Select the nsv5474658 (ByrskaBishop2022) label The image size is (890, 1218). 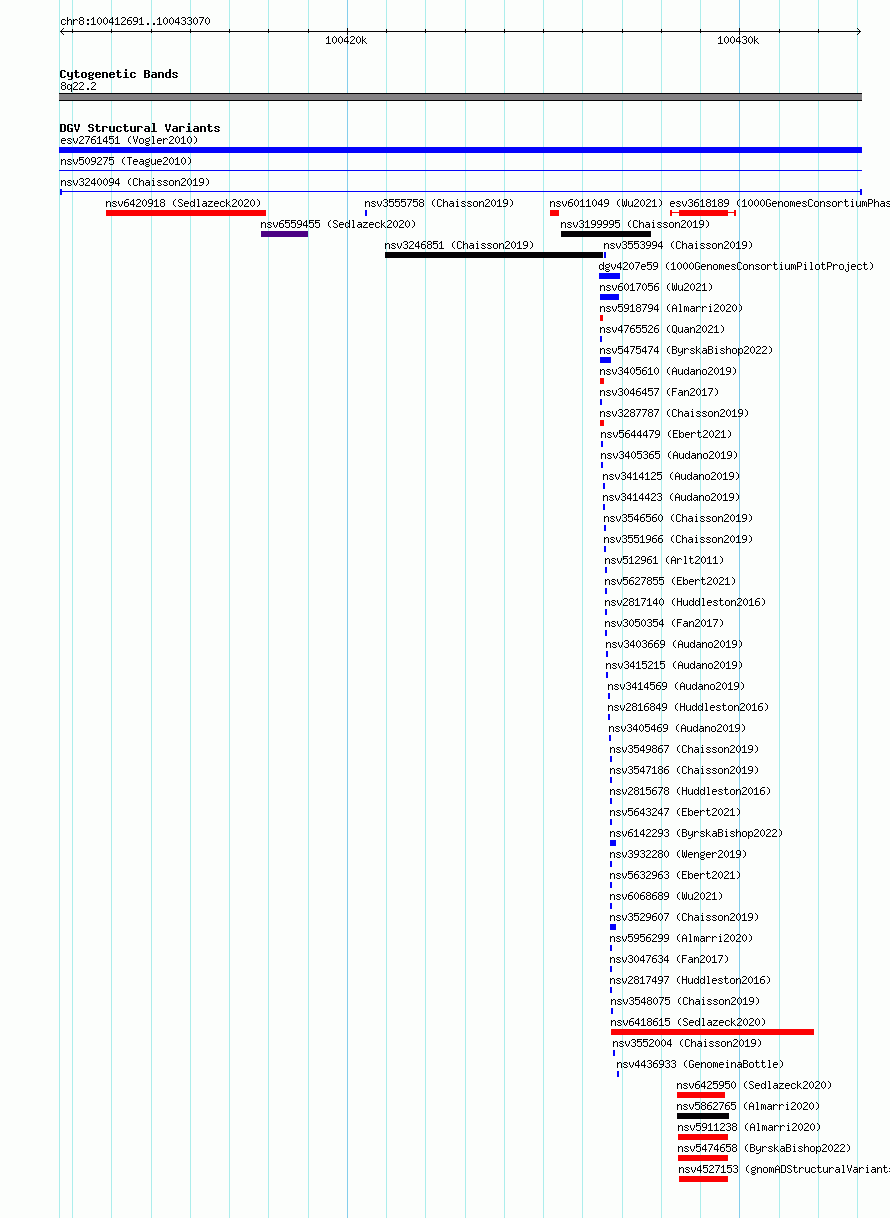764,1148
